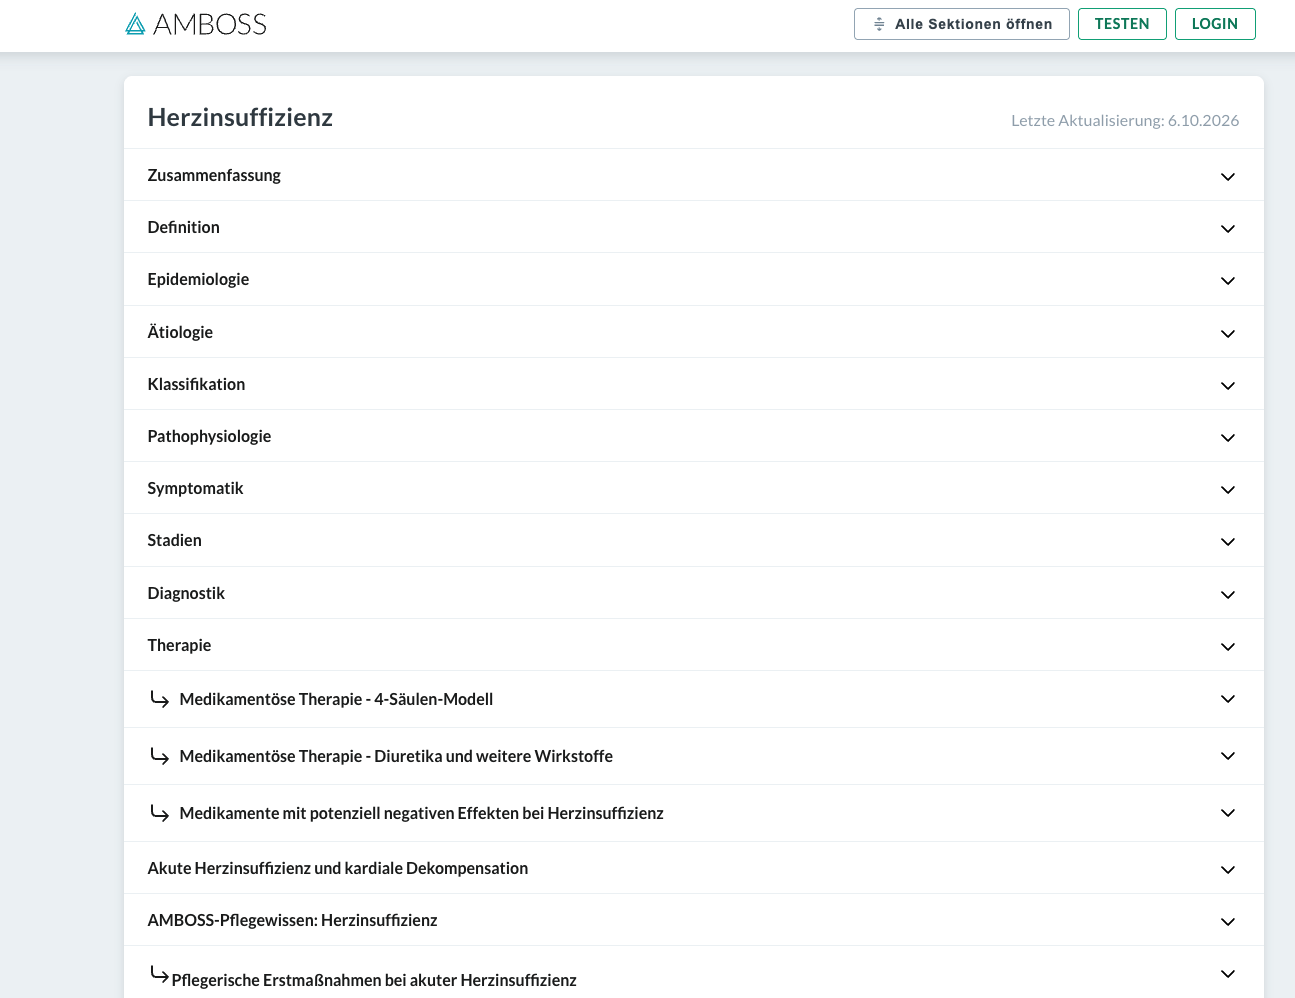
Task: Open the Therapie section title
Action: click(179, 645)
